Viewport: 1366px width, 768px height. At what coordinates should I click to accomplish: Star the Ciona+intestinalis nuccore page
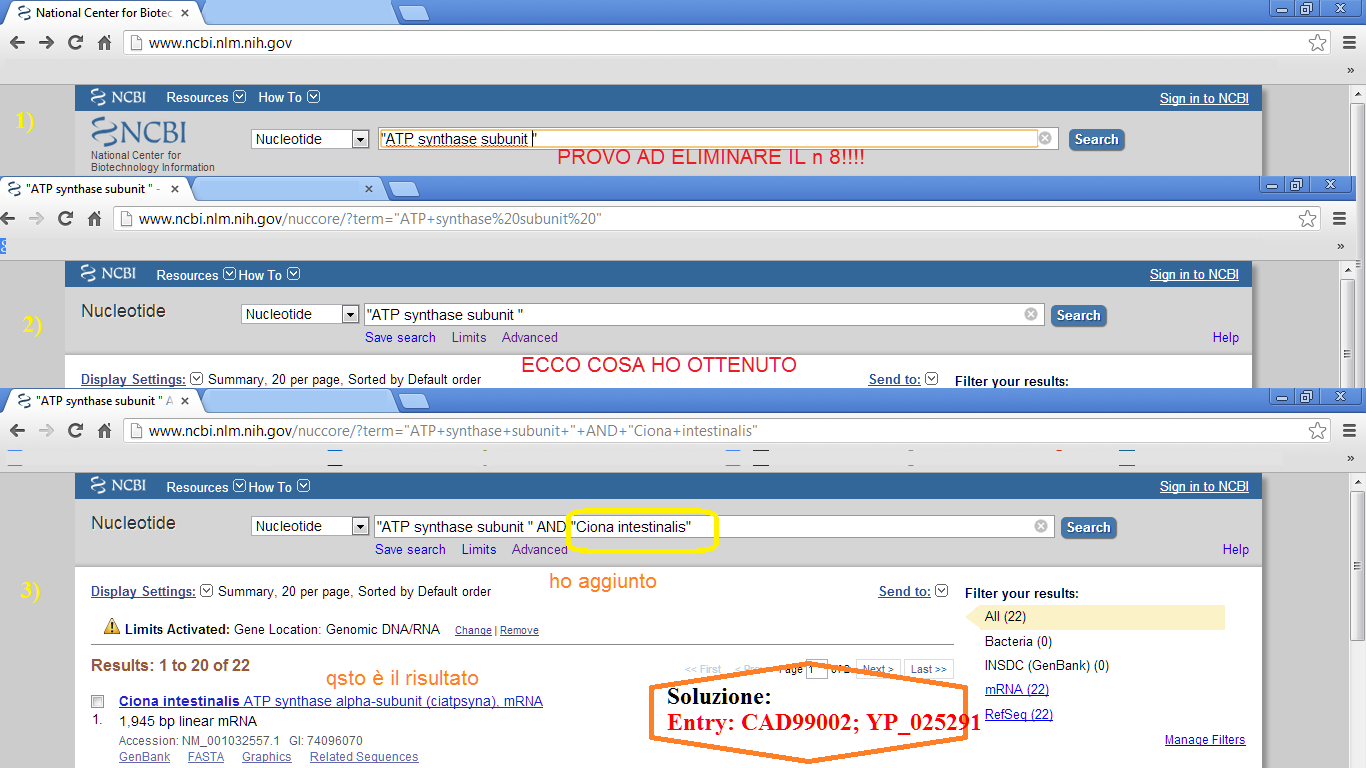[x=1317, y=431]
